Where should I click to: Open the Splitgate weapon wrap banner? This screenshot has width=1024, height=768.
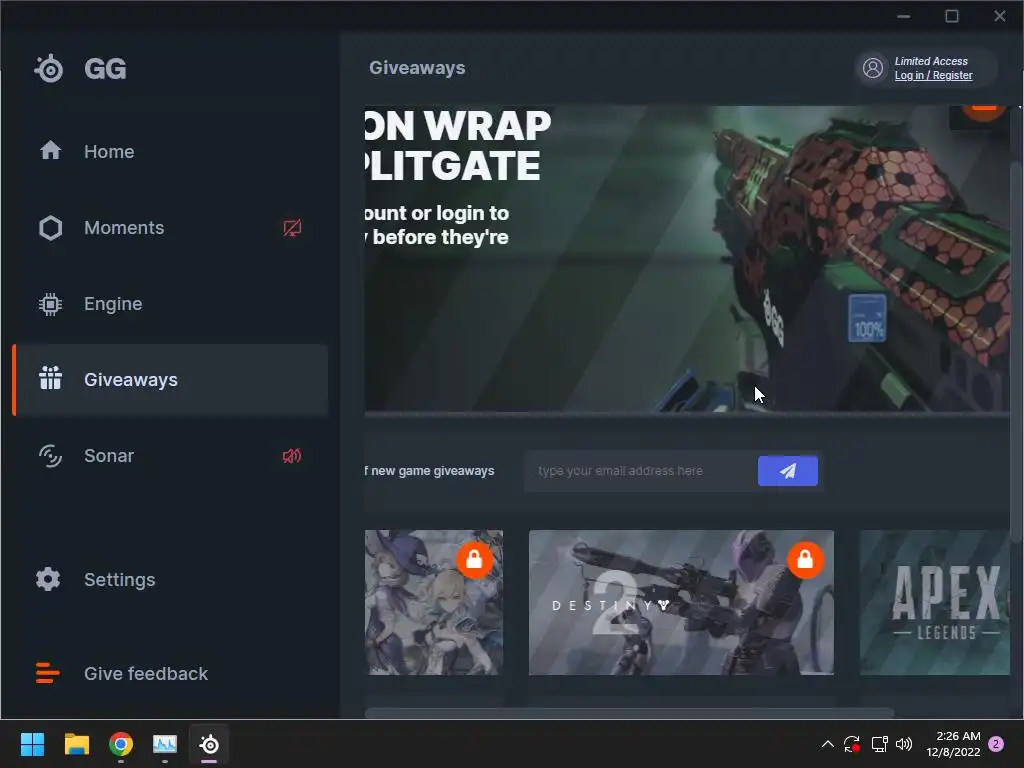[687, 259]
